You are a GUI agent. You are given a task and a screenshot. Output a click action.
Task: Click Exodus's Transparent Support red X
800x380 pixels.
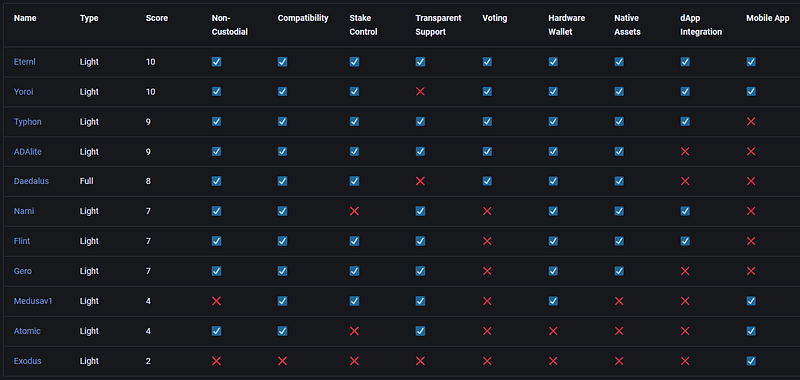420,361
